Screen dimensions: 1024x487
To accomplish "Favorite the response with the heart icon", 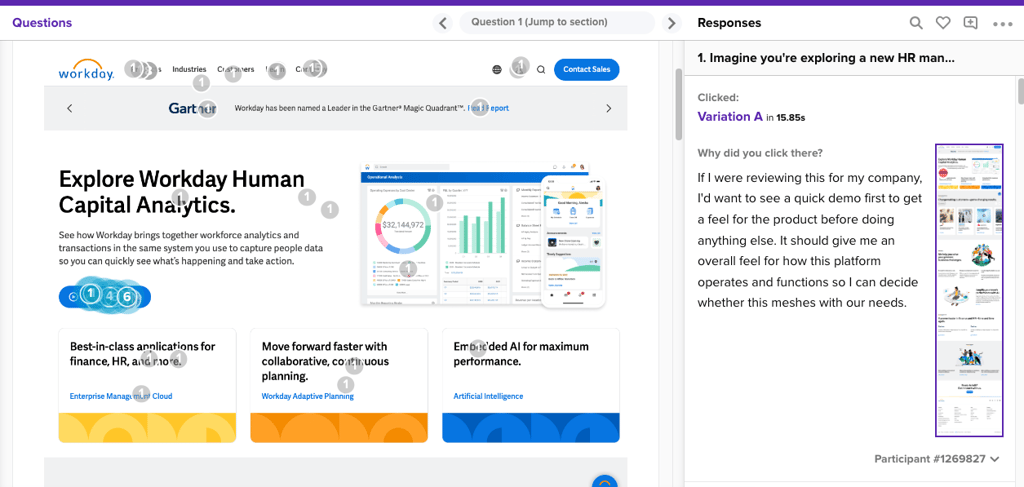I will pyautogui.click(x=942, y=23).
